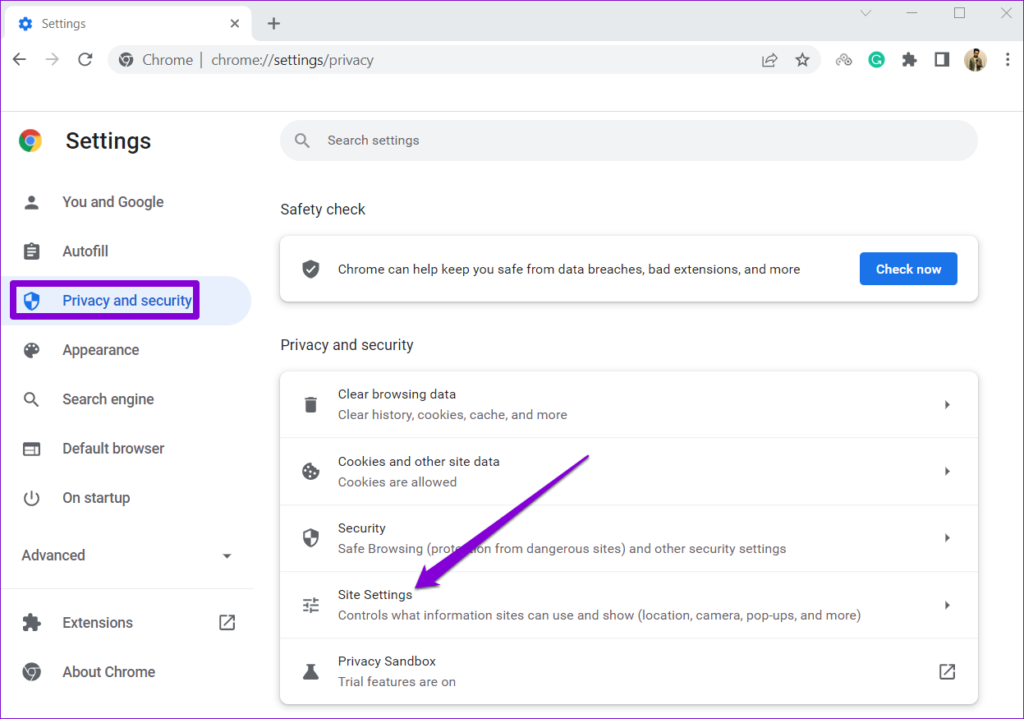
Task: Open the Grammarly extension icon
Action: tap(876, 60)
